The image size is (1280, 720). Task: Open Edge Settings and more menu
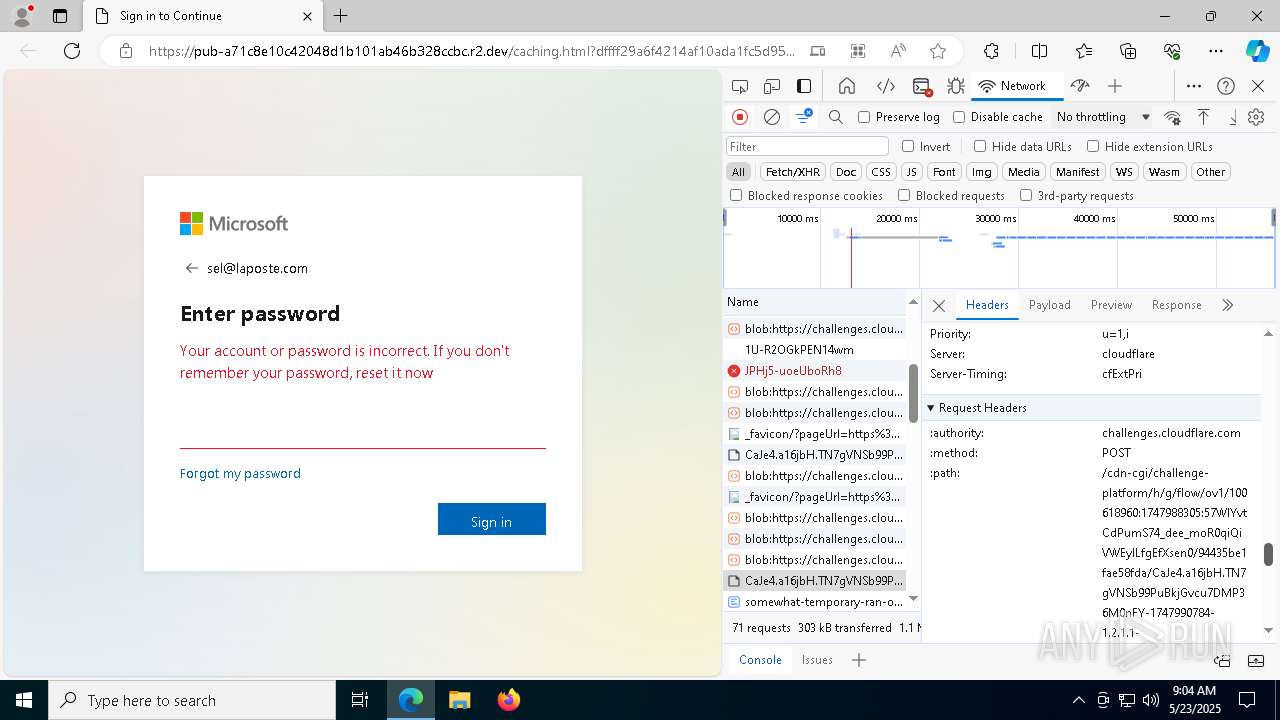(1216, 51)
